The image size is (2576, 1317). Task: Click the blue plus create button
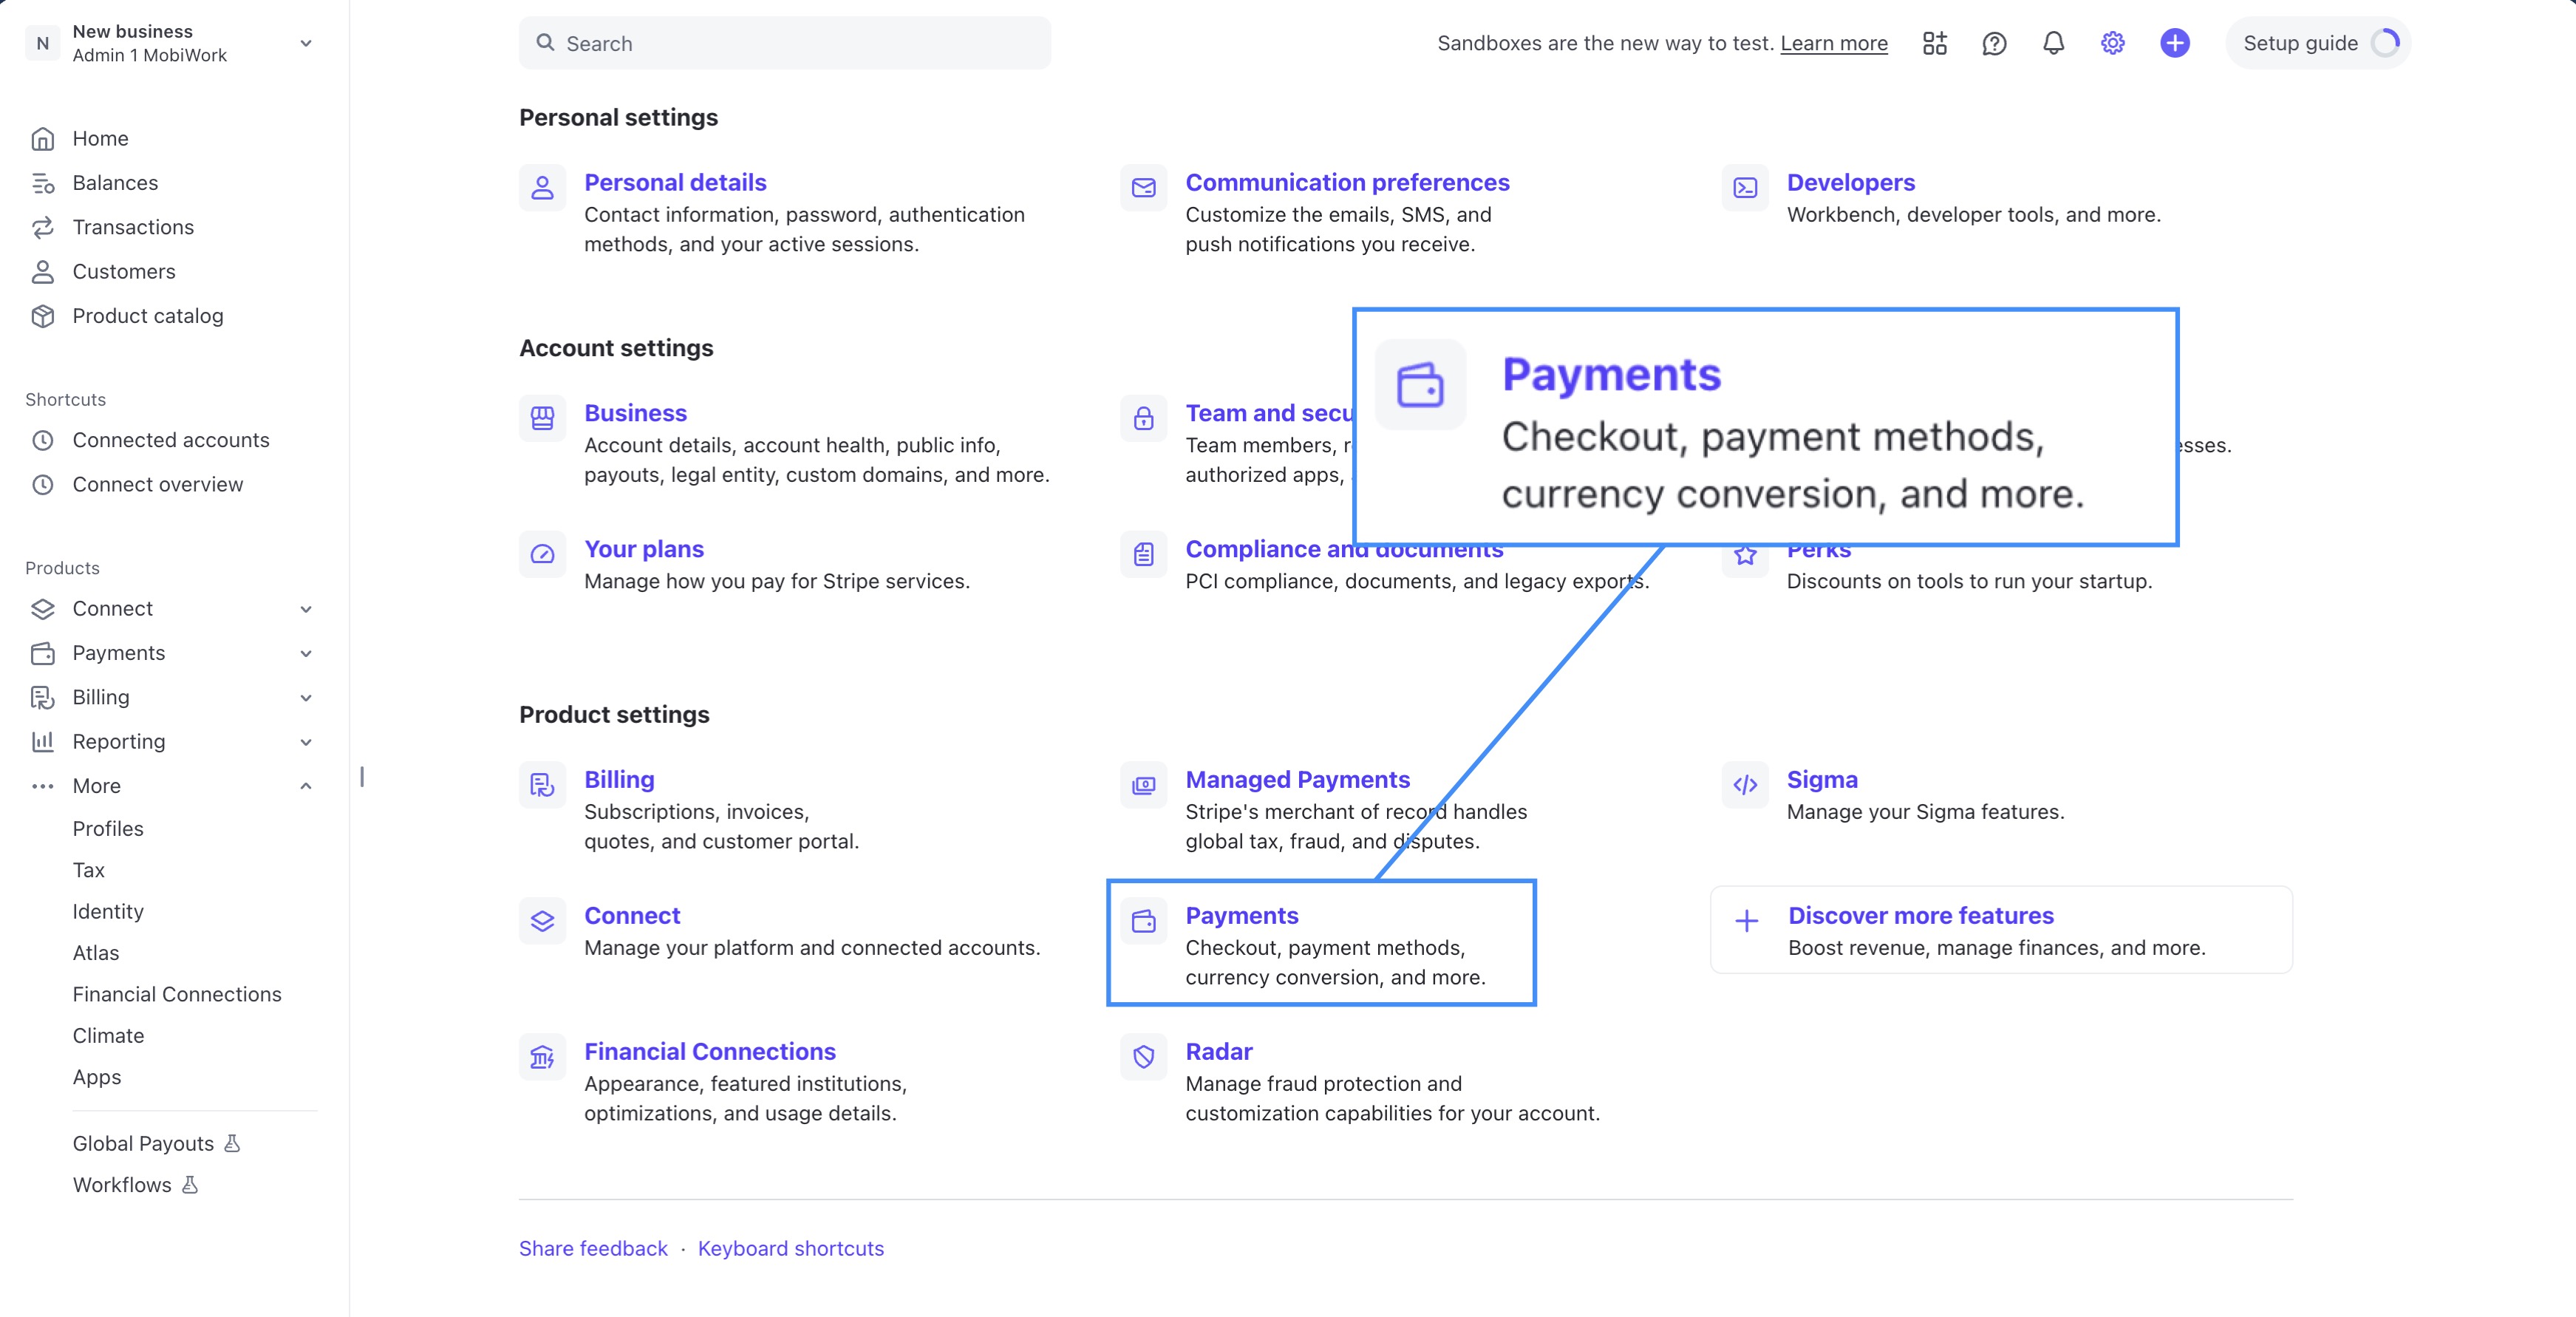pyautogui.click(x=2174, y=43)
